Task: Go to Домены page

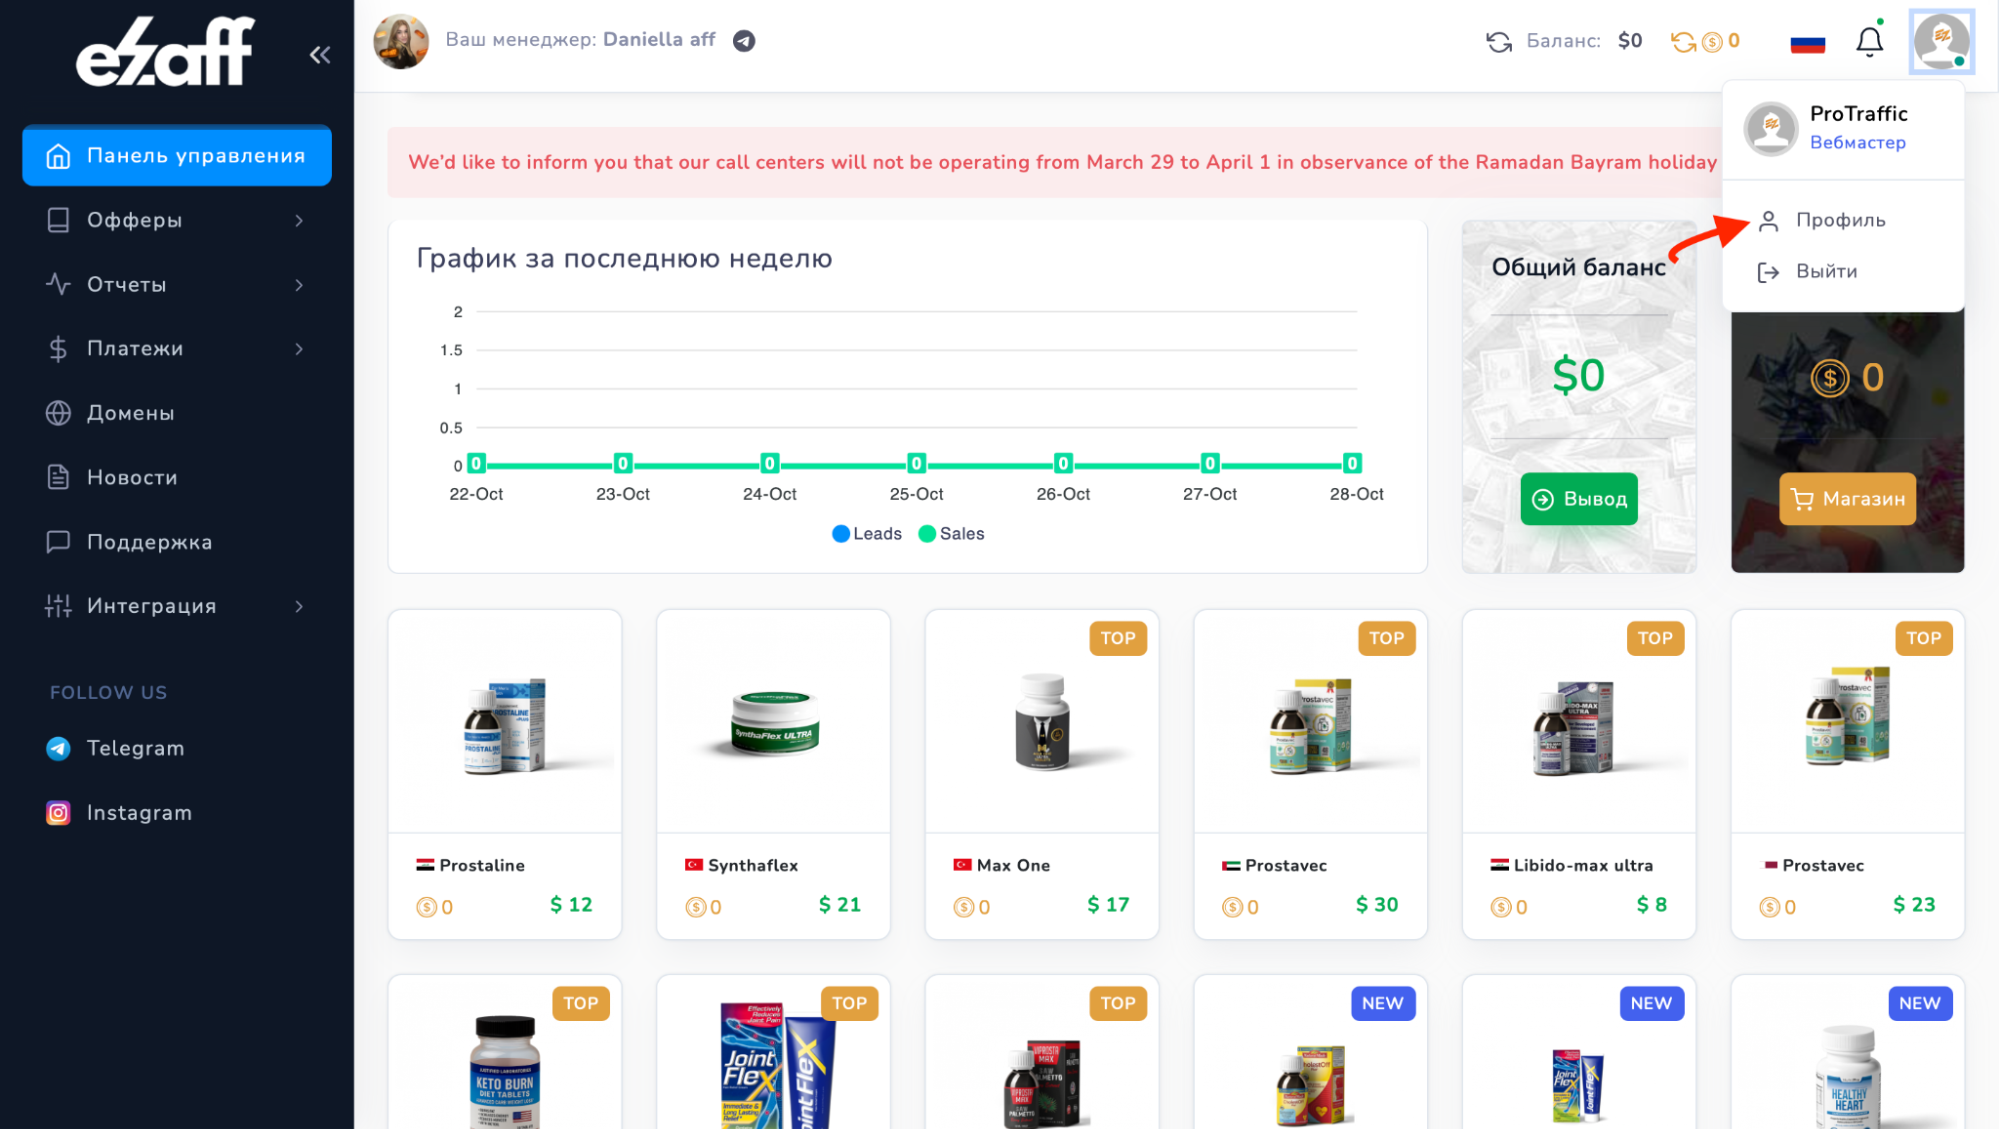Action: [x=177, y=413]
